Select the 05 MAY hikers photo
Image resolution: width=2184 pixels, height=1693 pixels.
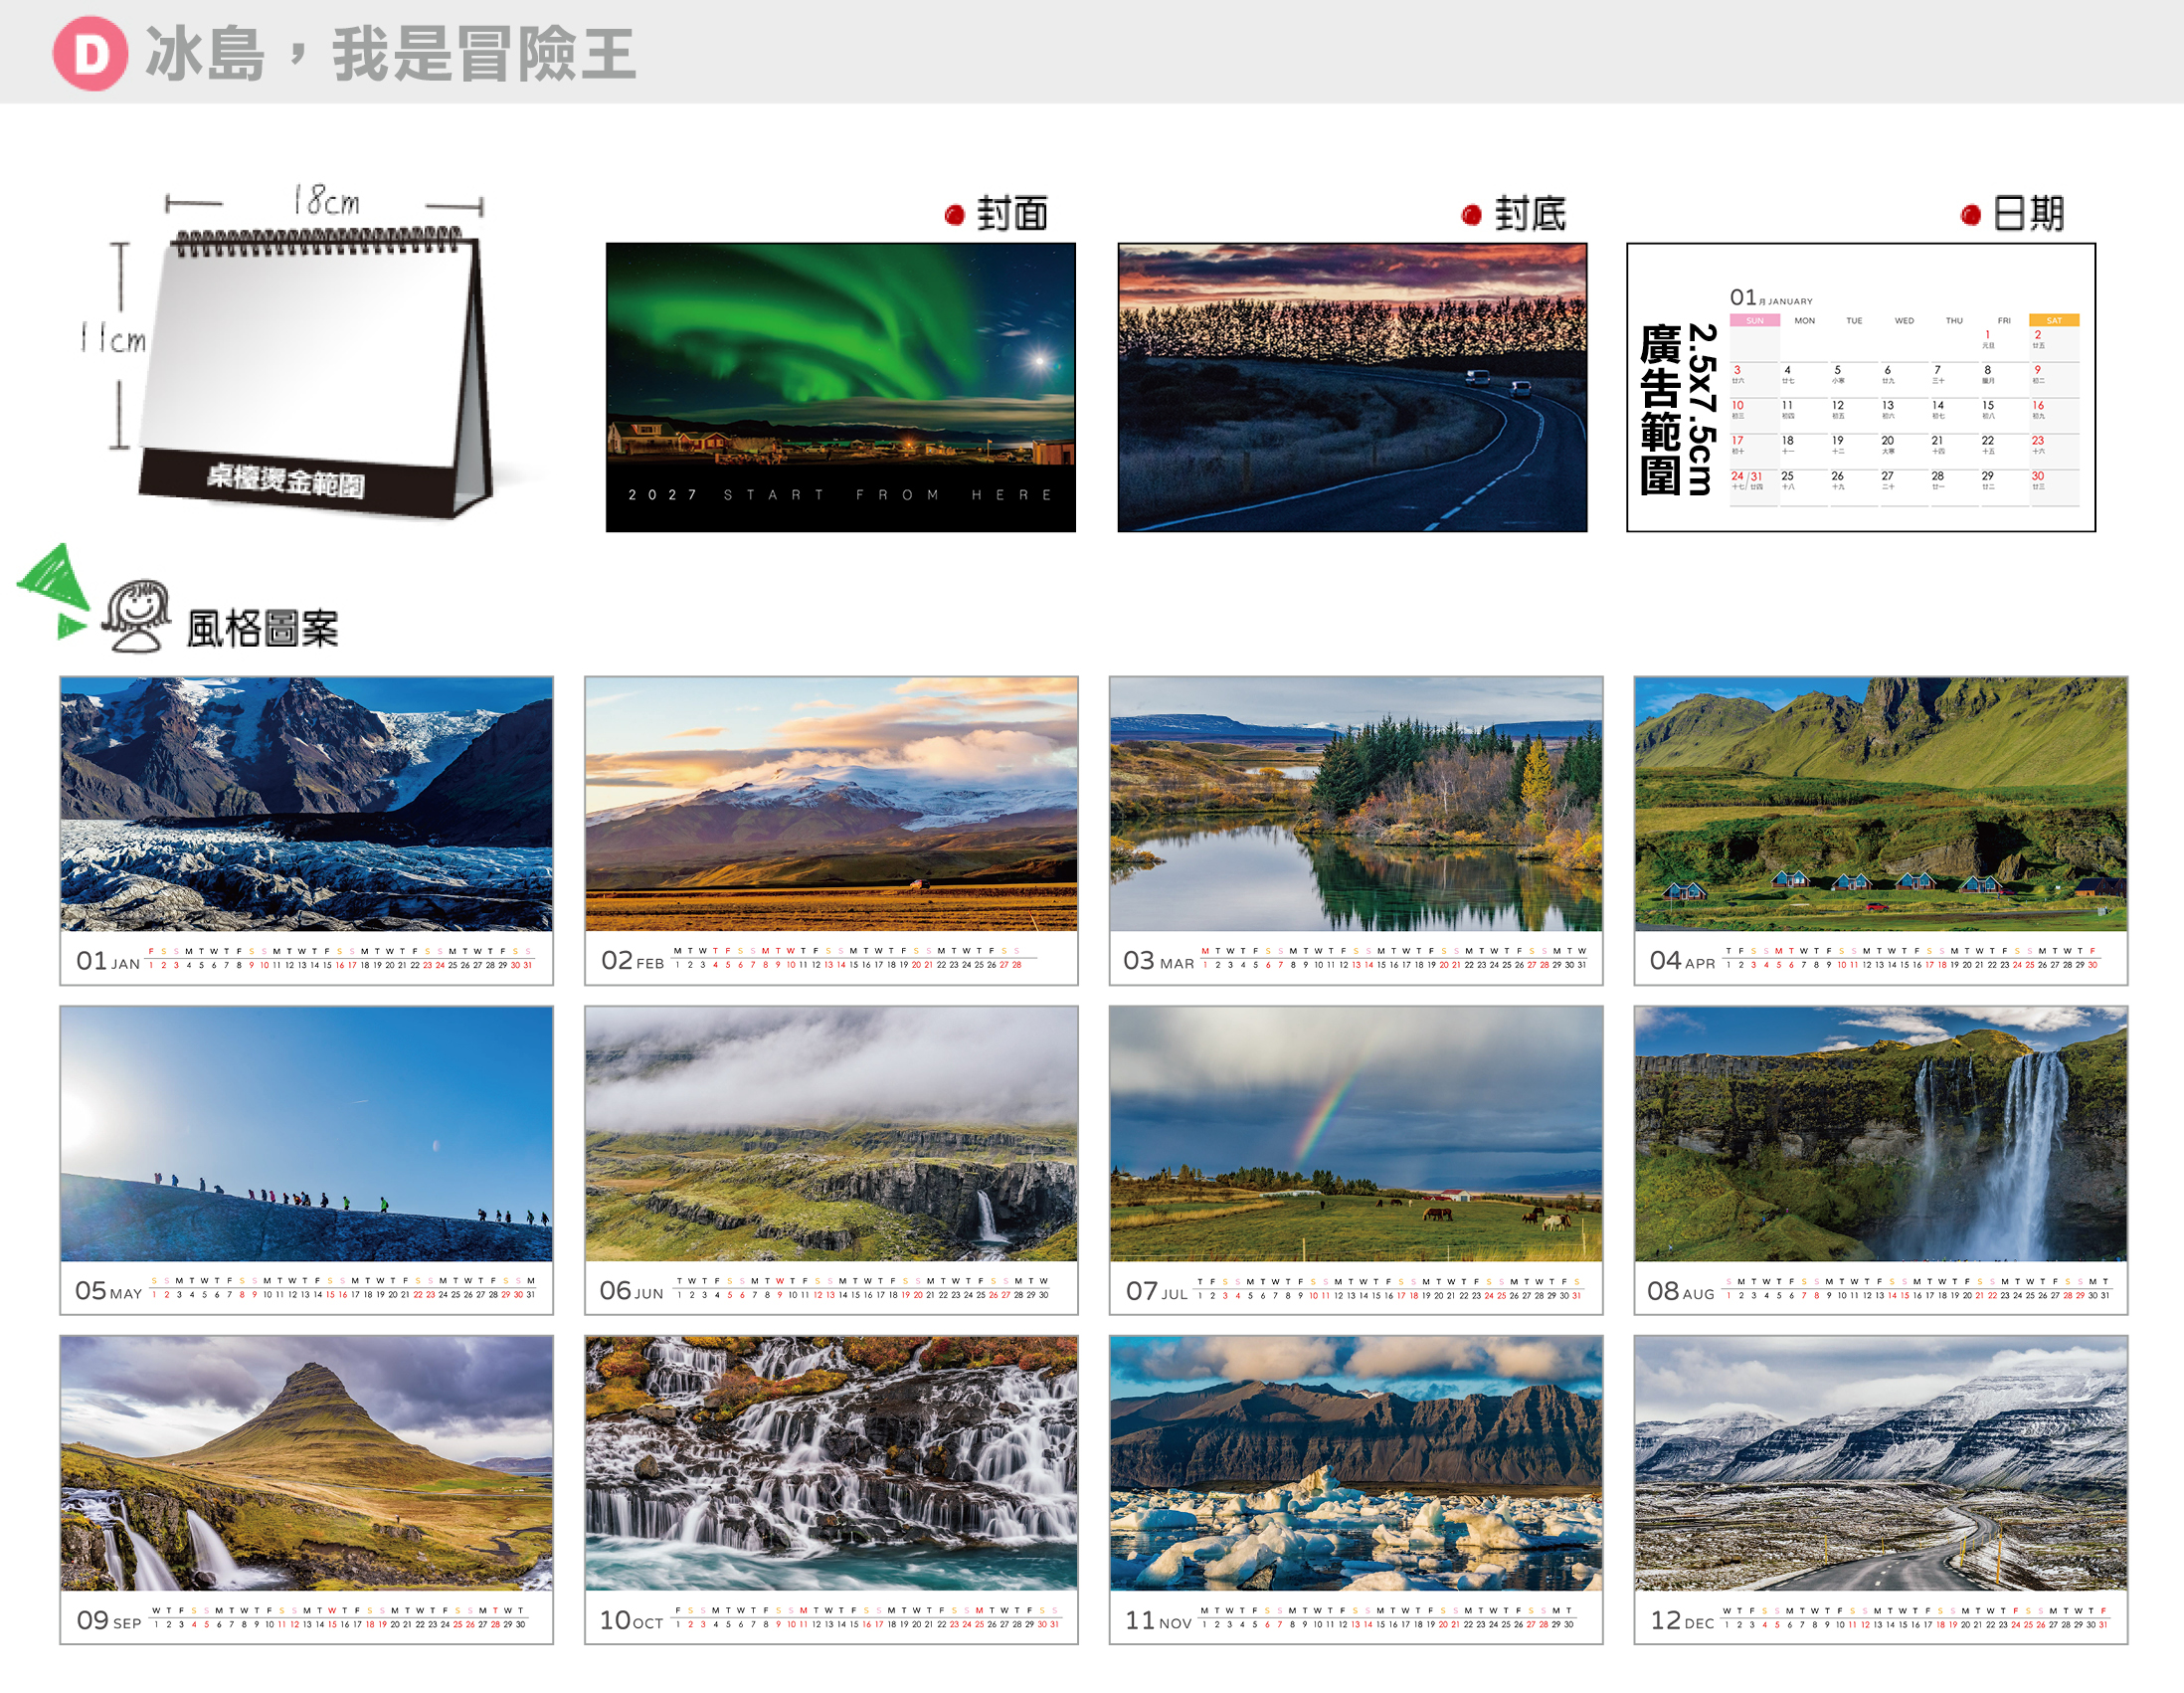pyautogui.click(x=306, y=1134)
